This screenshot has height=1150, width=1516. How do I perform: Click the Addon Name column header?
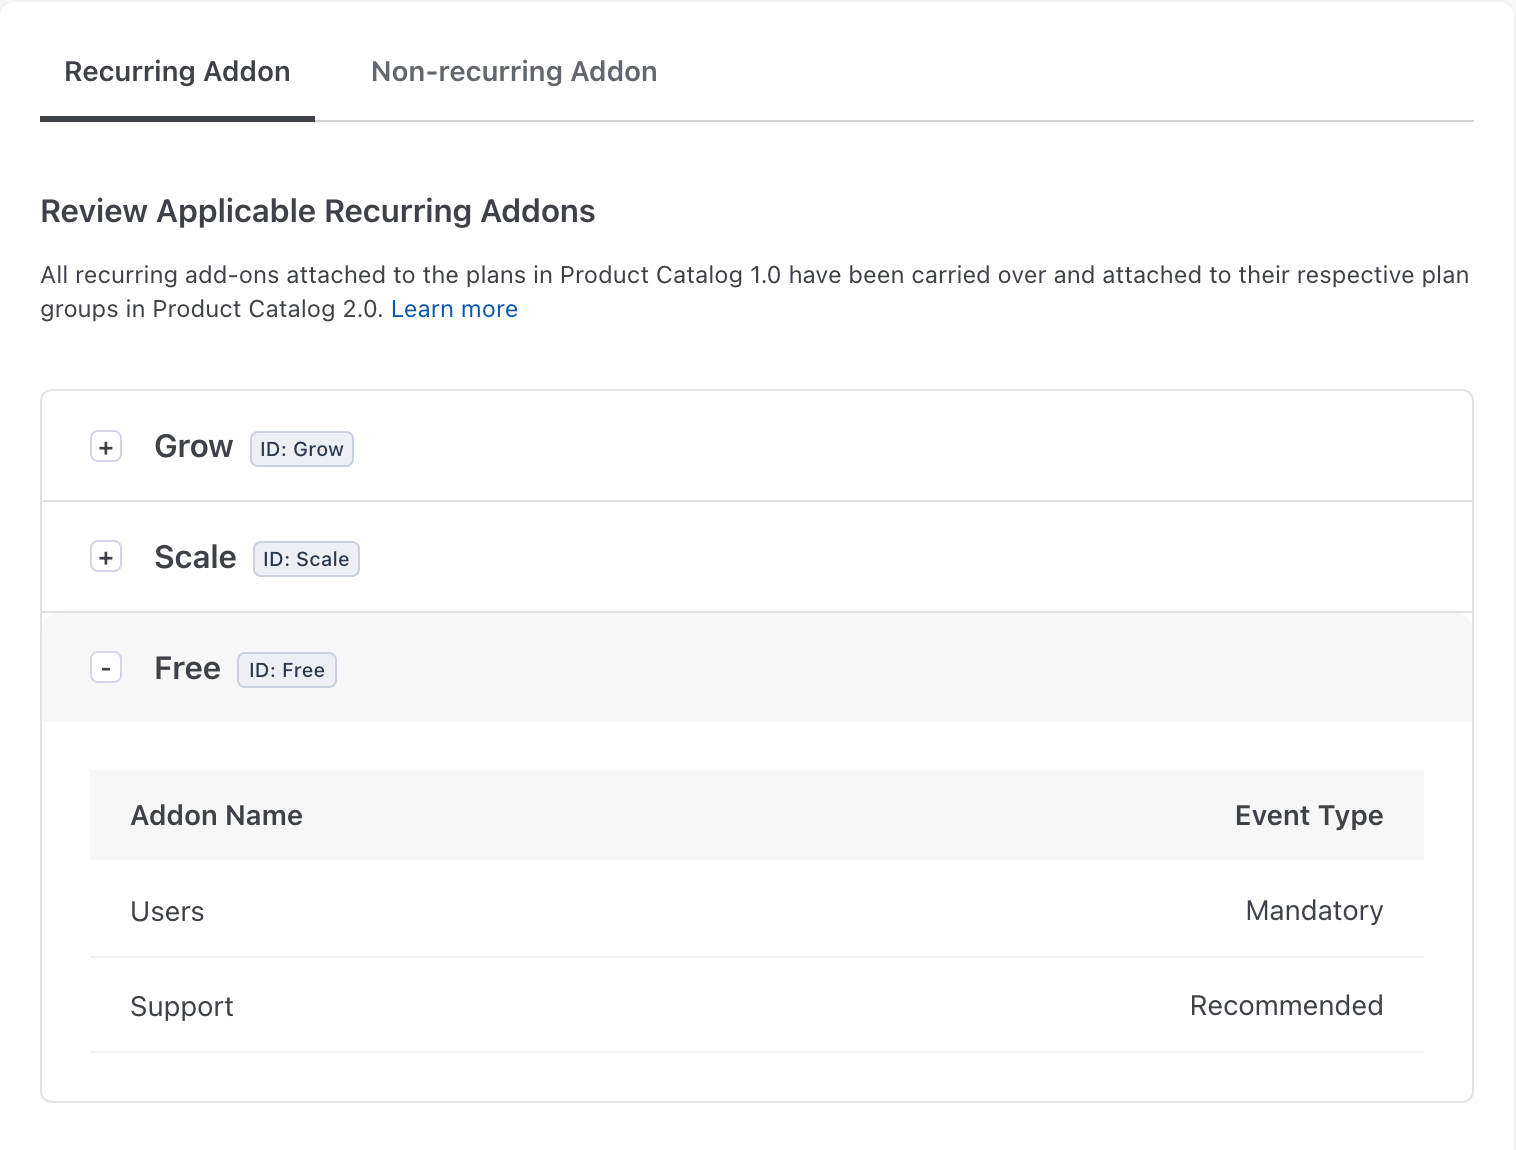pyautogui.click(x=216, y=816)
